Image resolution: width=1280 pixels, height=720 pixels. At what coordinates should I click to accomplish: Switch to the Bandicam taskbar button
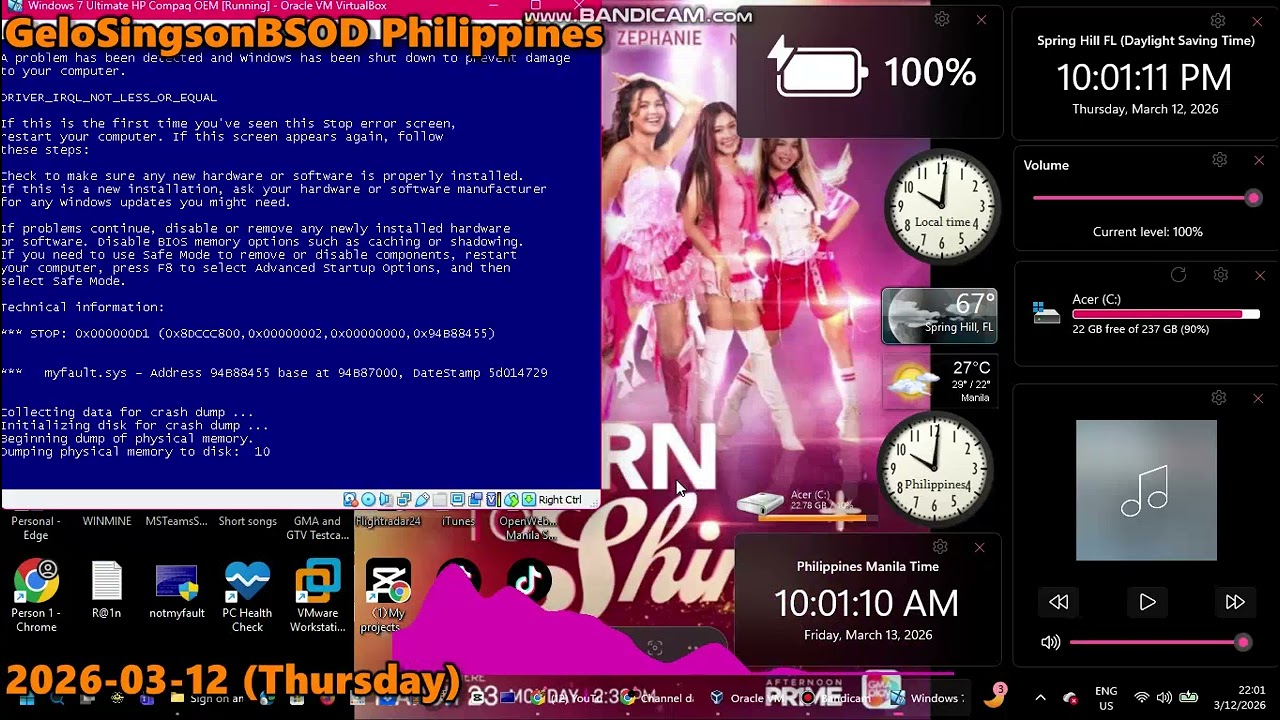tap(838, 698)
